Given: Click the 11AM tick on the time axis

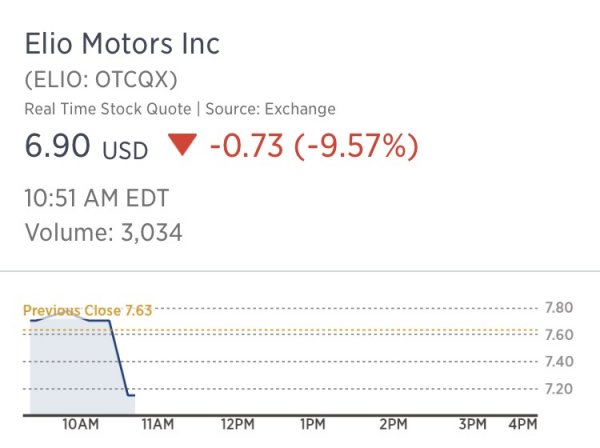Looking at the screenshot, I should pos(157,425).
